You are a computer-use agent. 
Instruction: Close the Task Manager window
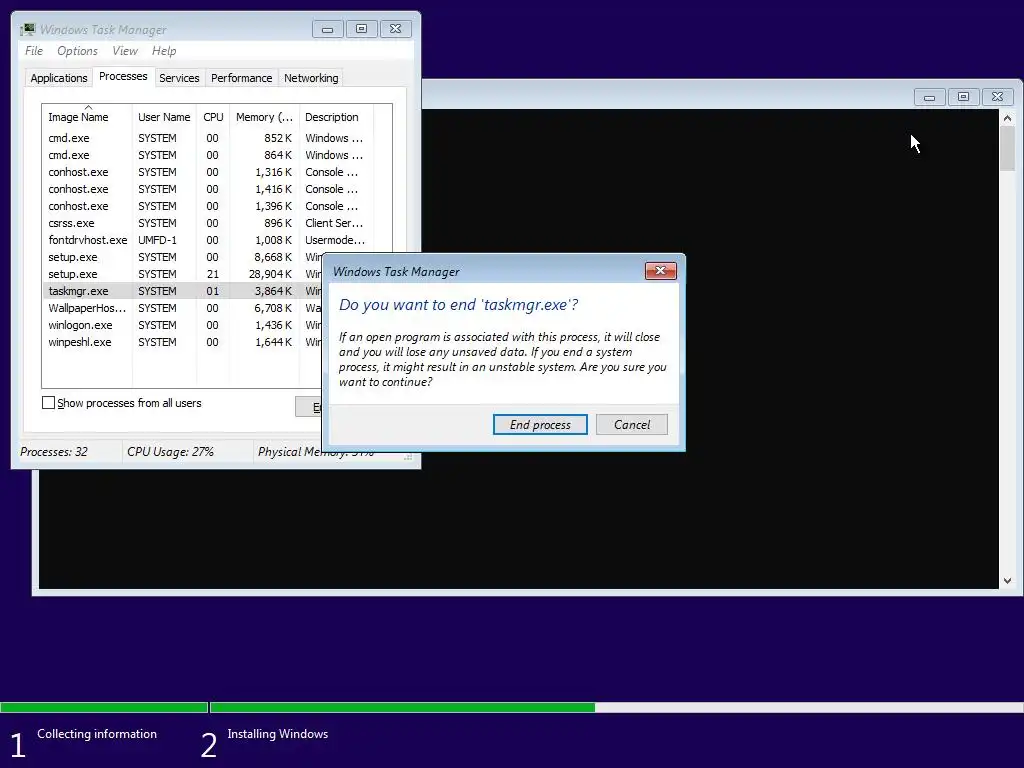pyautogui.click(x=395, y=29)
